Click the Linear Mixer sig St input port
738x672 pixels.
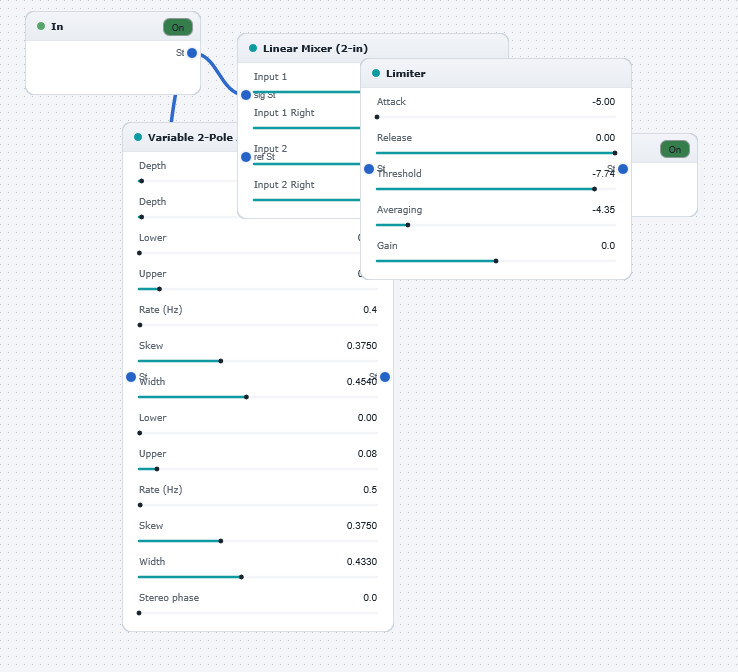click(246, 95)
